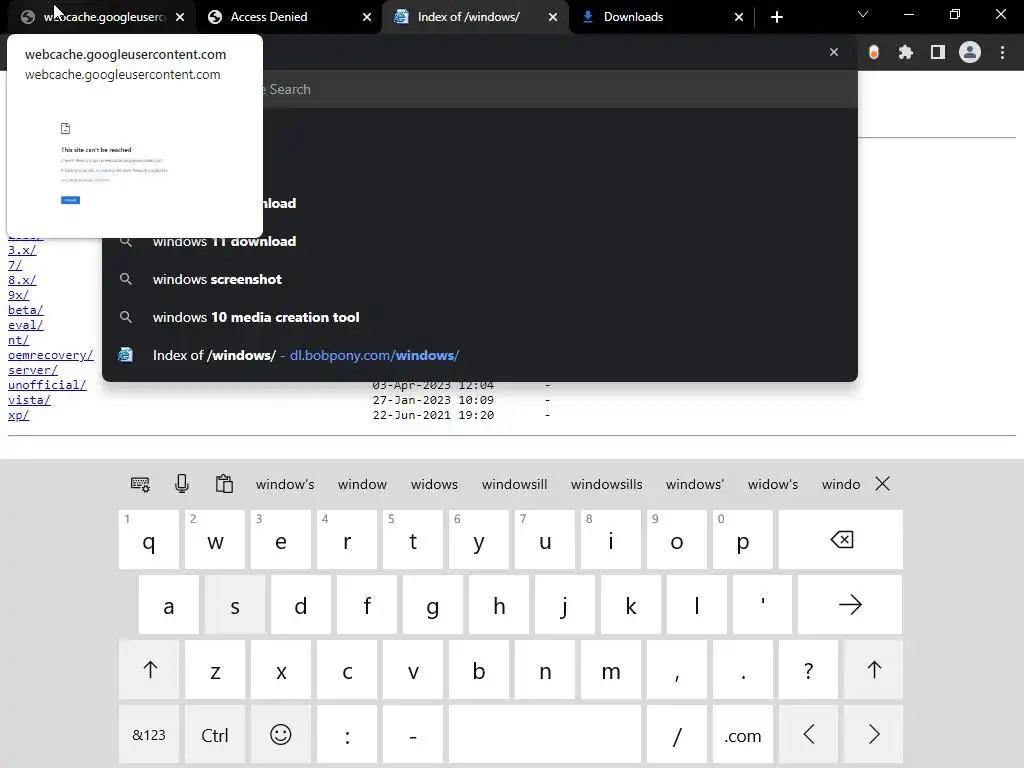This screenshot has width=1024, height=768.
Task: Open the clipboard icon on keyboard
Action: pos(224,484)
